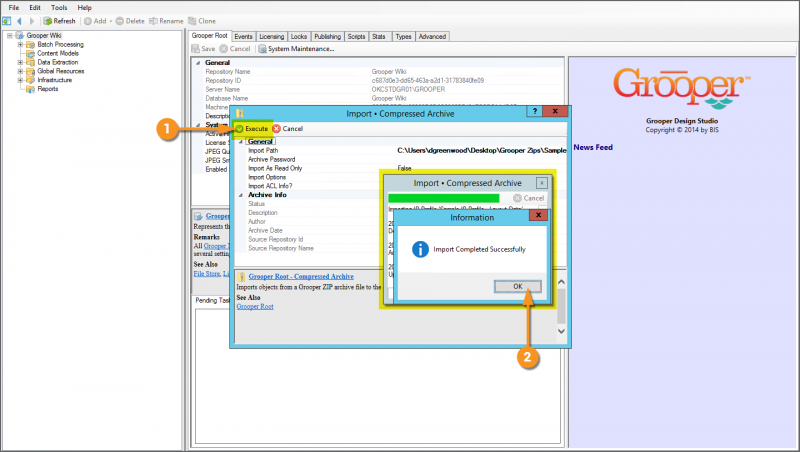Click the Grooper Root See Also link
800x452 pixels.
tap(255, 307)
